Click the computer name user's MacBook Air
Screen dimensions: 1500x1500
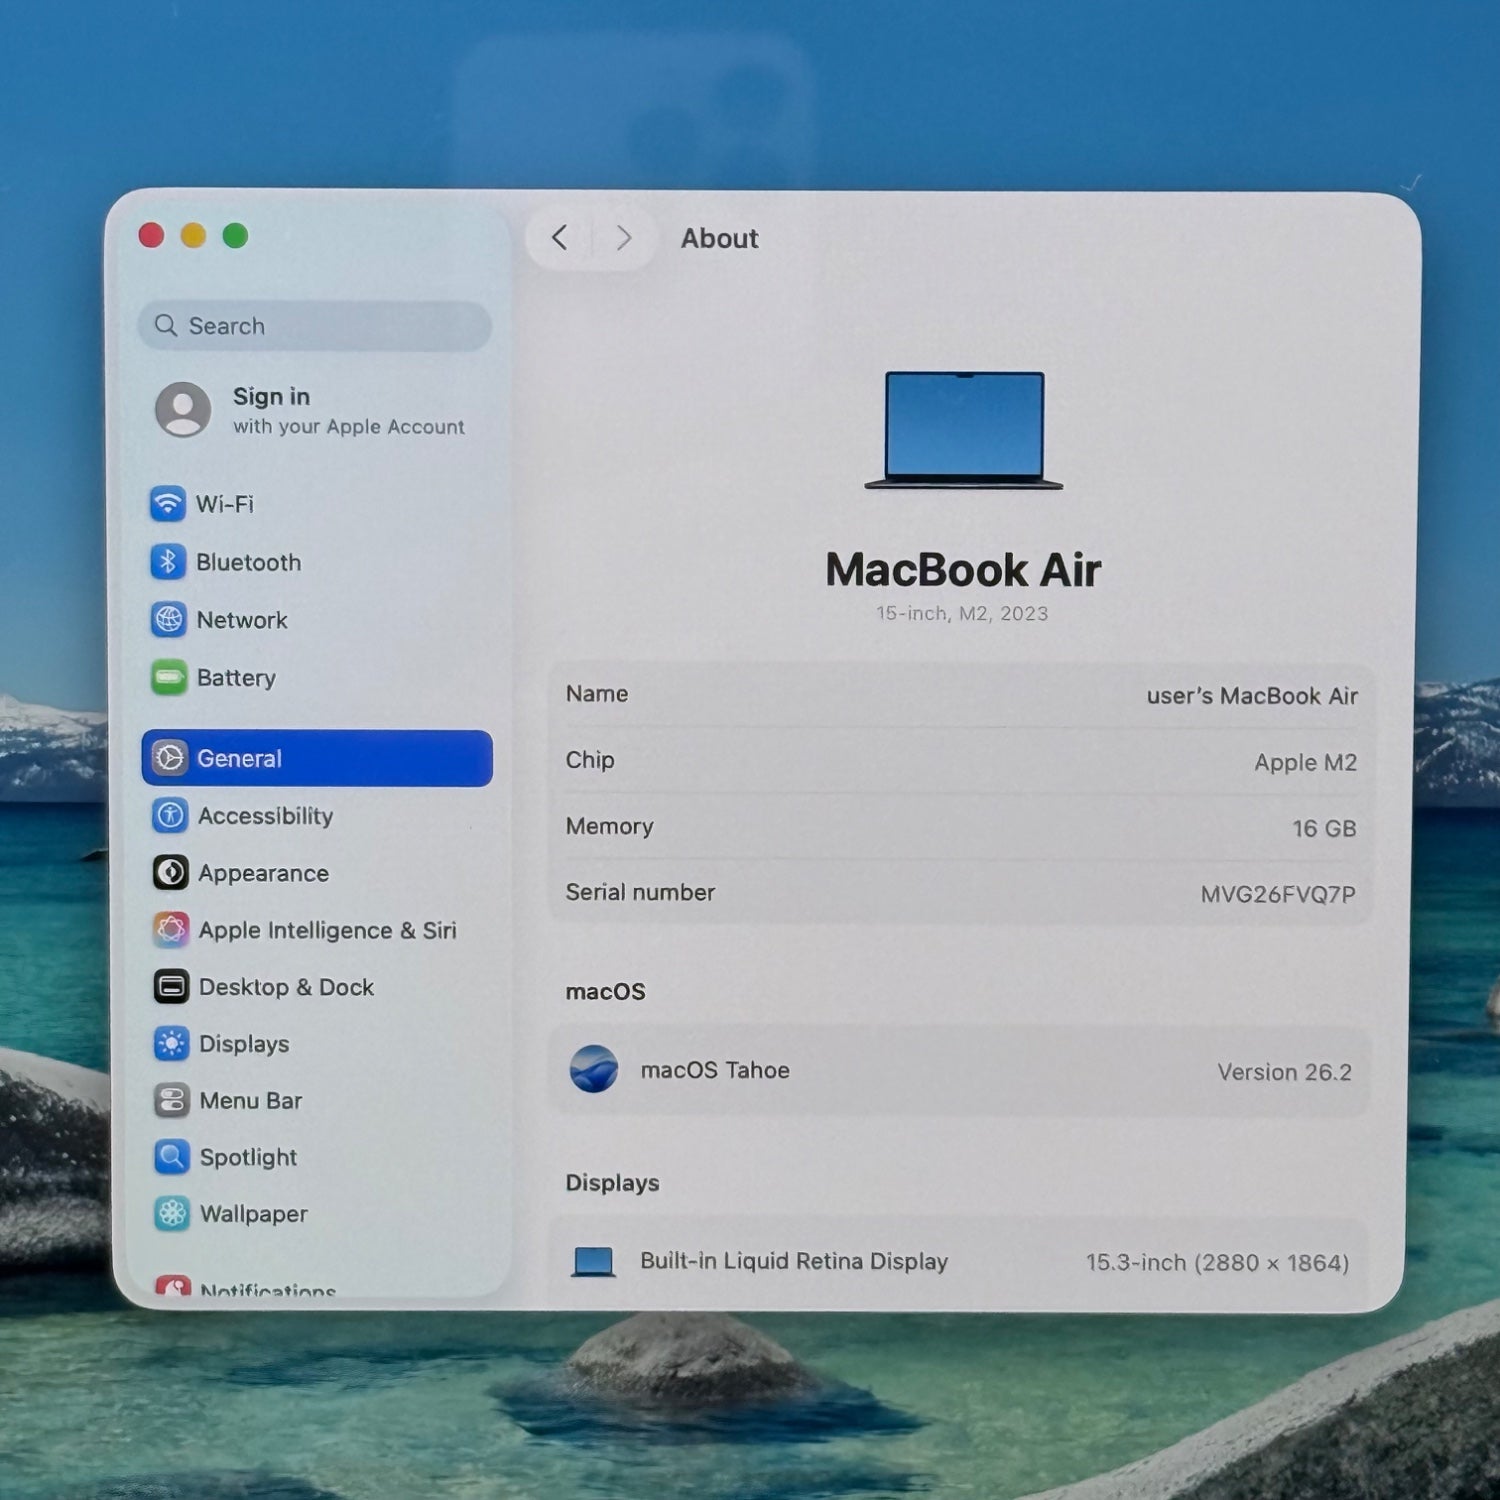pyautogui.click(x=1251, y=696)
